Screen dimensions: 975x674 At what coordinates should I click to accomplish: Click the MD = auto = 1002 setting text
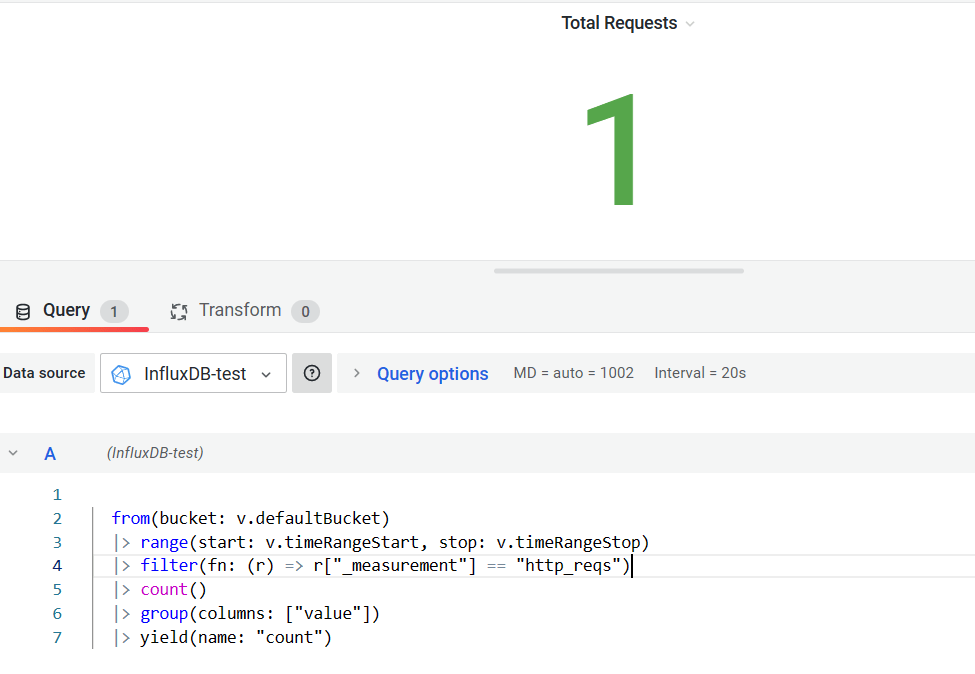(573, 372)
